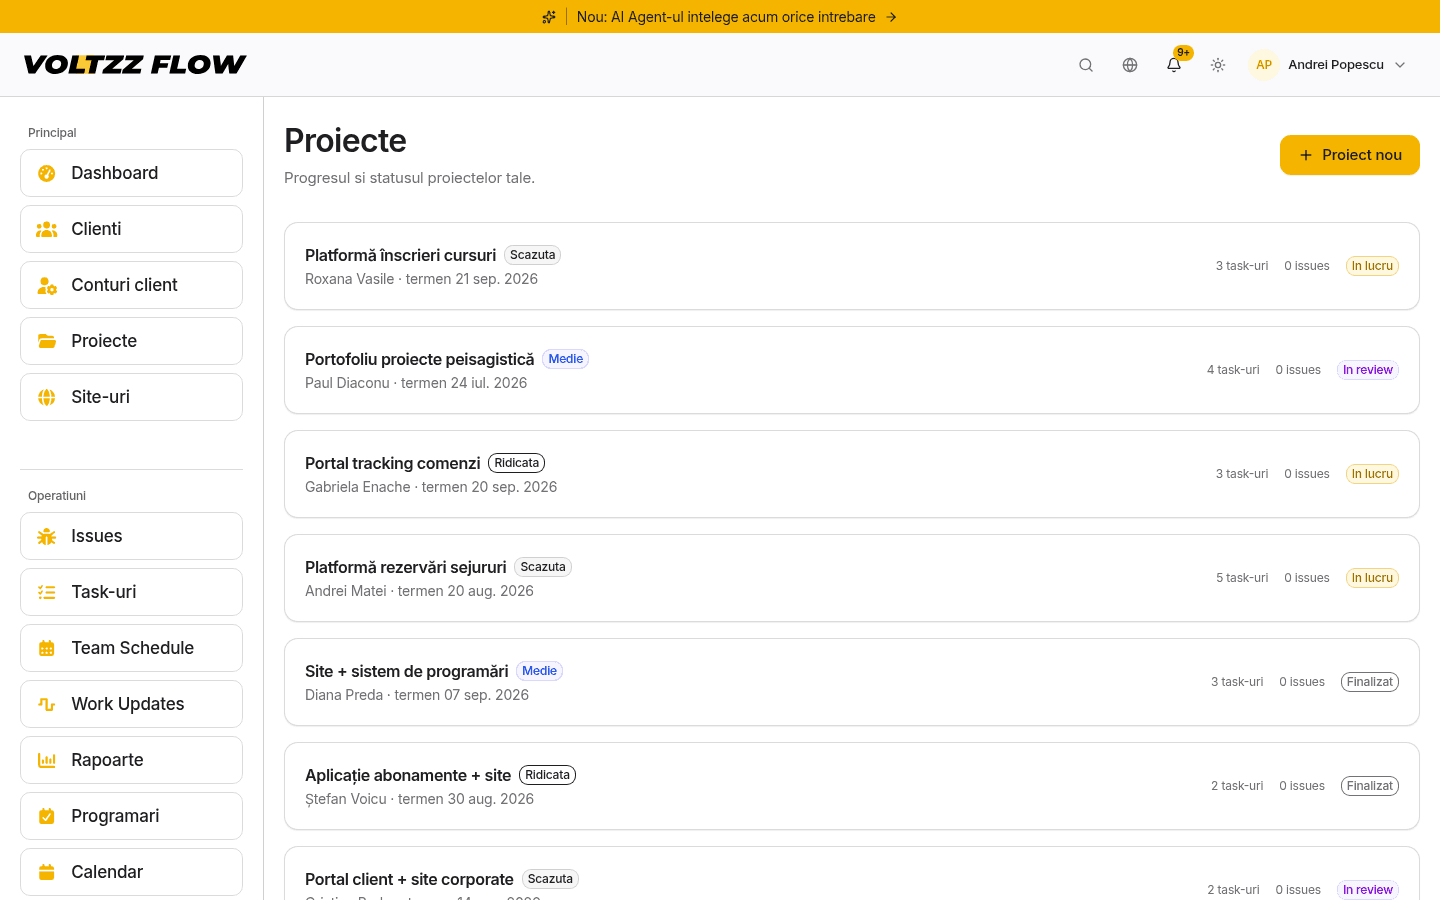The image size is (1440, 900).
Task: Go to Clienti in sidebar
Action: click(131, 229)
